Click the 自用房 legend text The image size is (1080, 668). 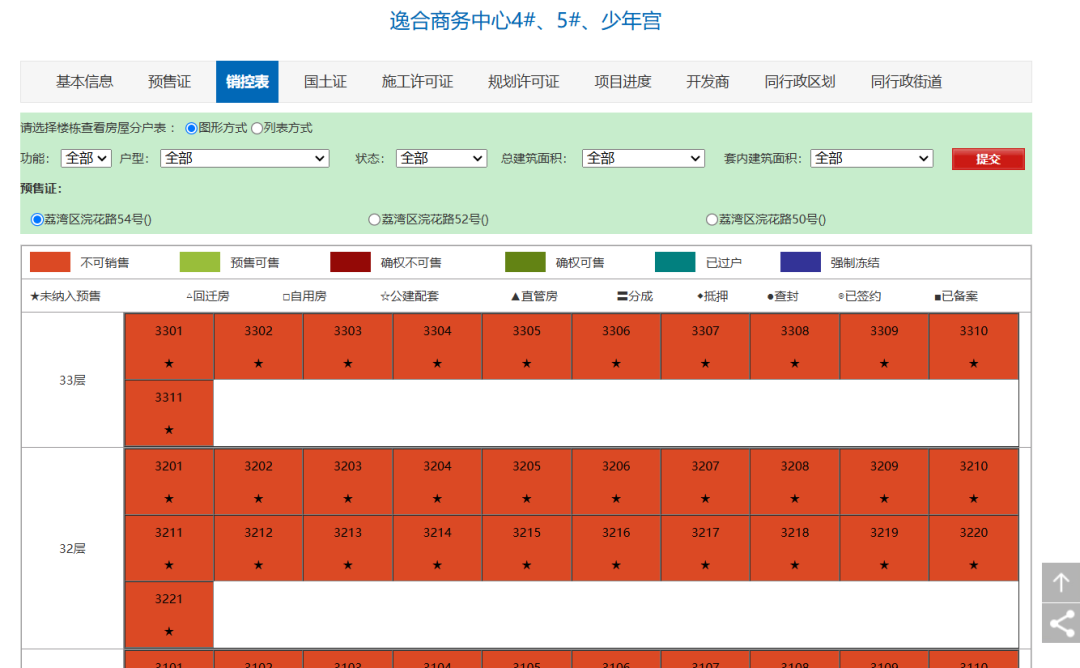click(308, 296)
